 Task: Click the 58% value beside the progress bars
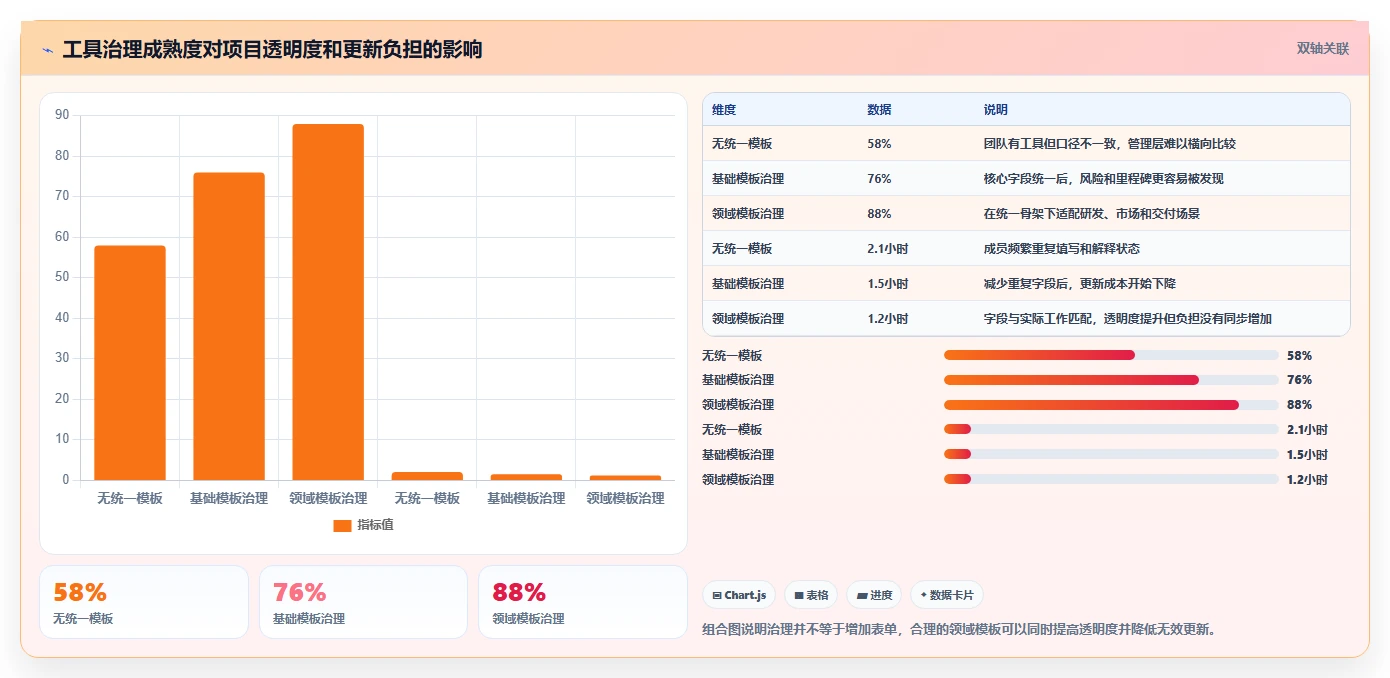click(1299, 355)
